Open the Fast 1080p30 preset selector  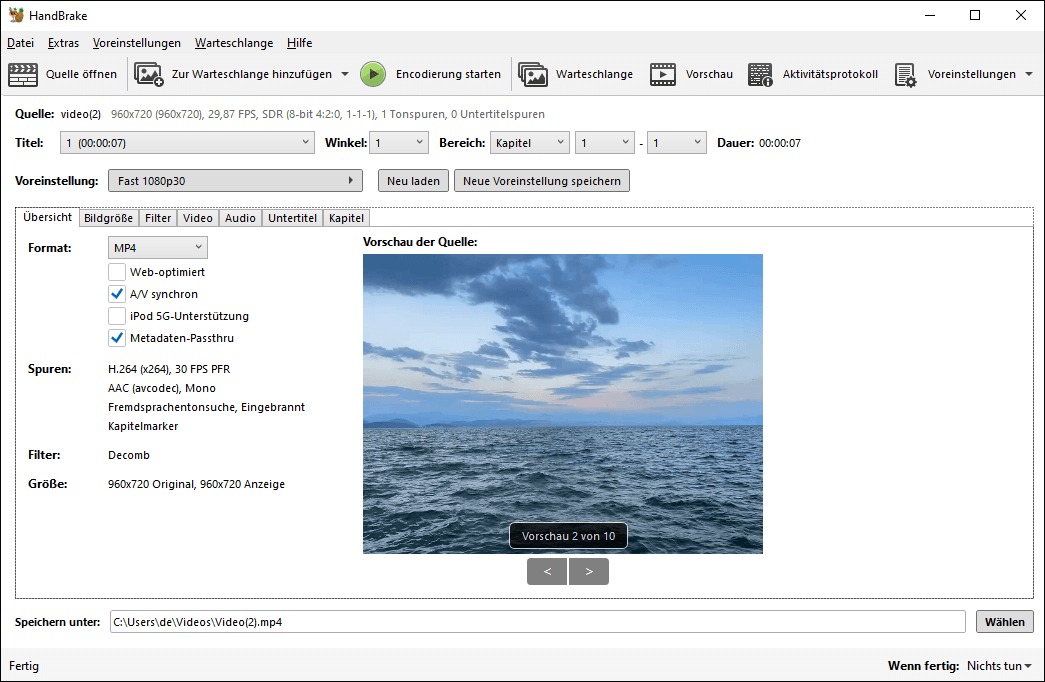[x=235, y=181]
